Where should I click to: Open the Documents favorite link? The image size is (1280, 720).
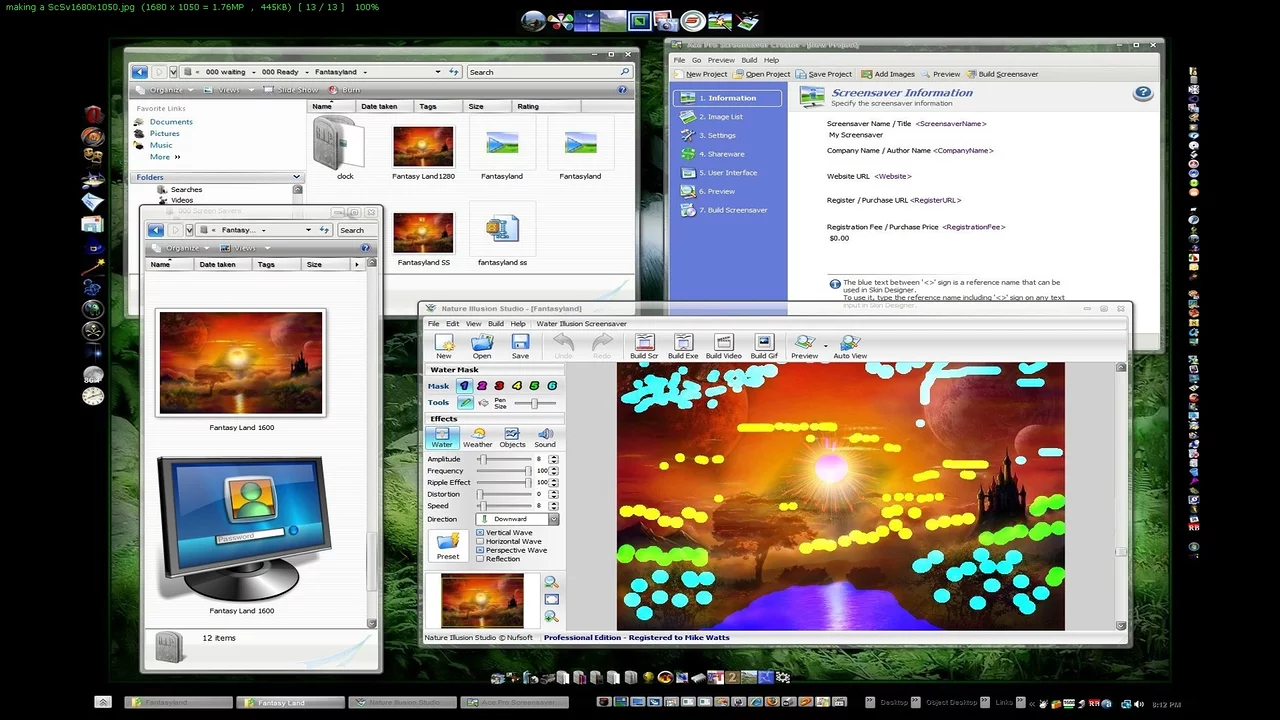coord(171,122)
